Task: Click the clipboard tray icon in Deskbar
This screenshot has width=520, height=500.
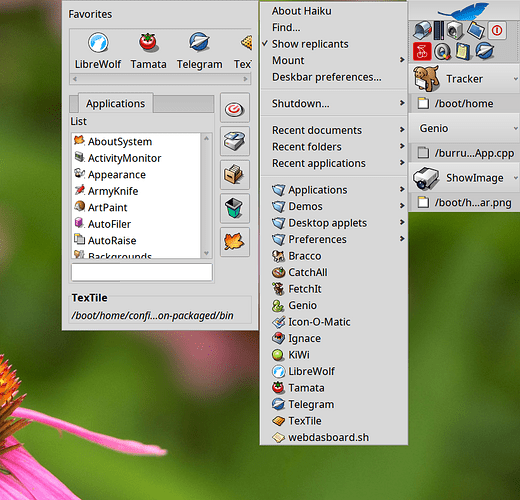Action: (464, 51)
